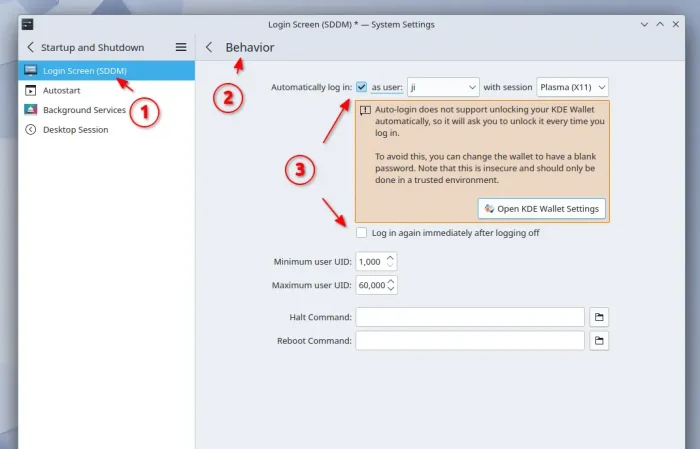
Task: Disable the Automatically log in checkbox
Action: click(x=361, y=87)
